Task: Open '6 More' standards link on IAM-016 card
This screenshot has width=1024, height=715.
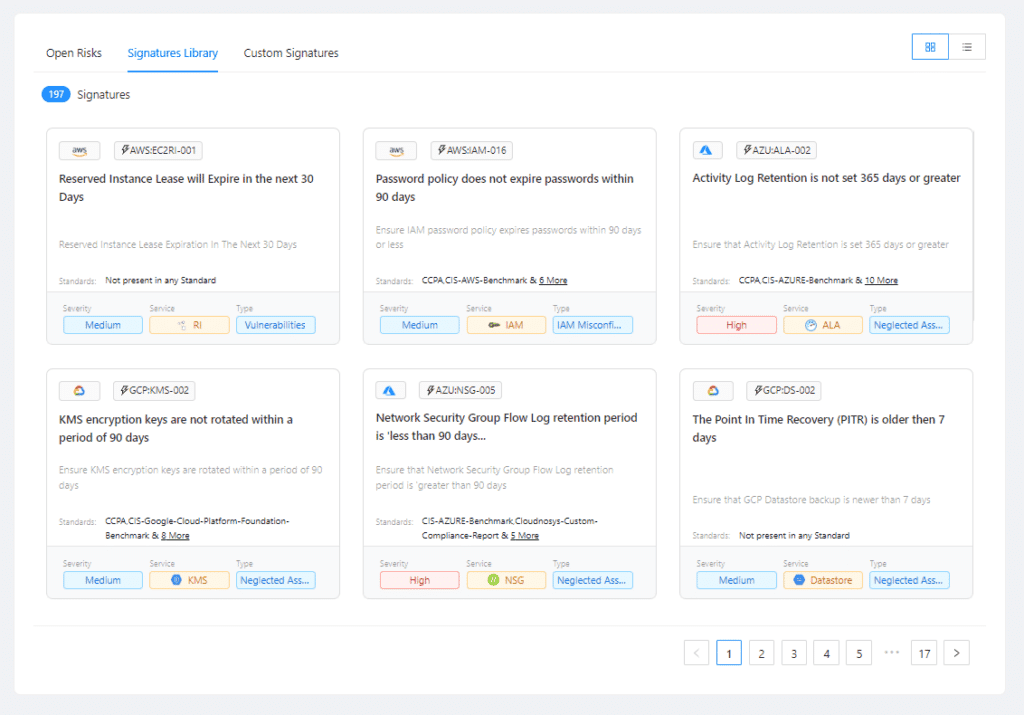Action: (553, 280)
